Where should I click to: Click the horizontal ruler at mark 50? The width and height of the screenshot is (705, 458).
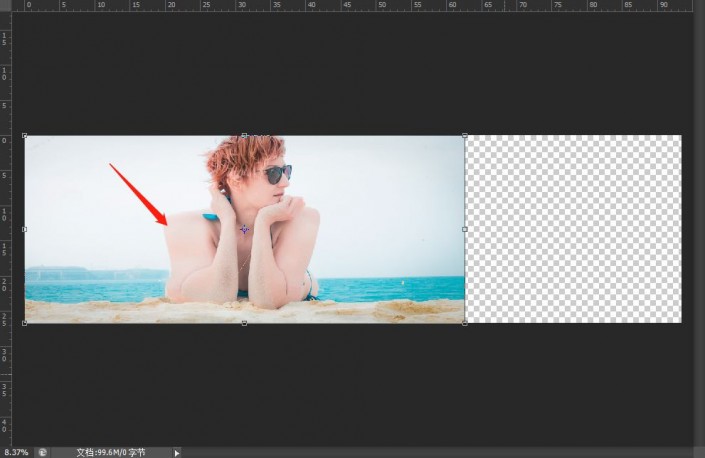382,5
